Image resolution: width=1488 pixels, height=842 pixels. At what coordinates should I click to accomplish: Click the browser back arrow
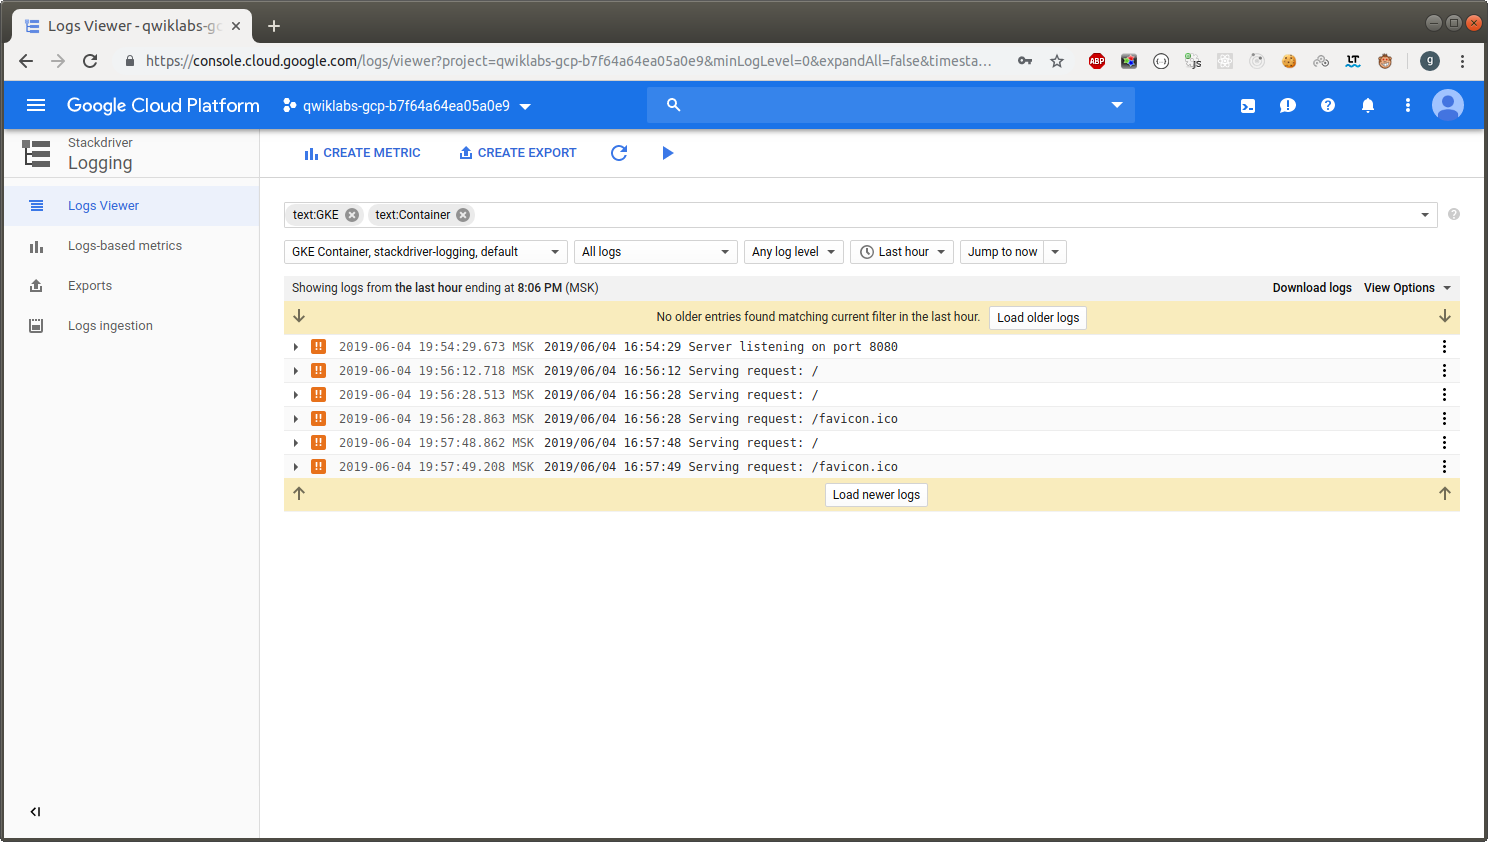(x=26, y=61)
